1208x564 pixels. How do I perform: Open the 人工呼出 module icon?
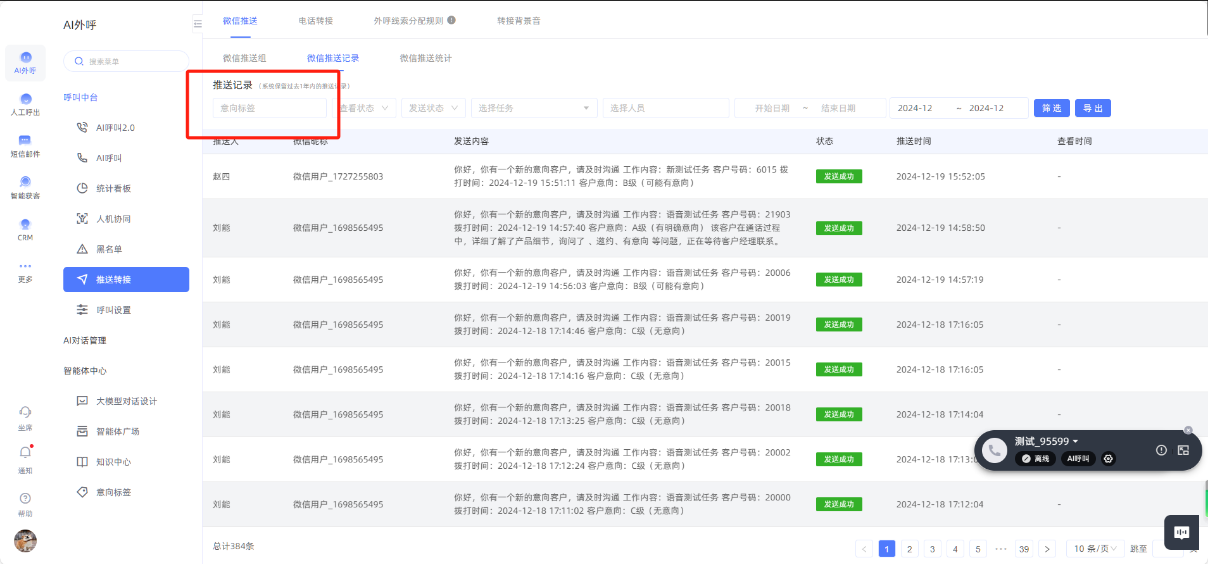click(25, 103)
